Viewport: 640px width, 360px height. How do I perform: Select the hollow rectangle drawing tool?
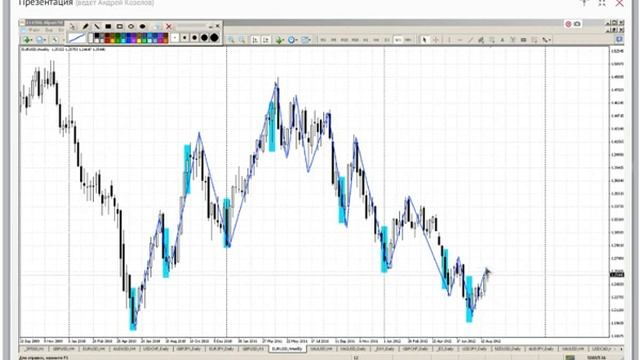pyautogui.click(x=120, y=26)
